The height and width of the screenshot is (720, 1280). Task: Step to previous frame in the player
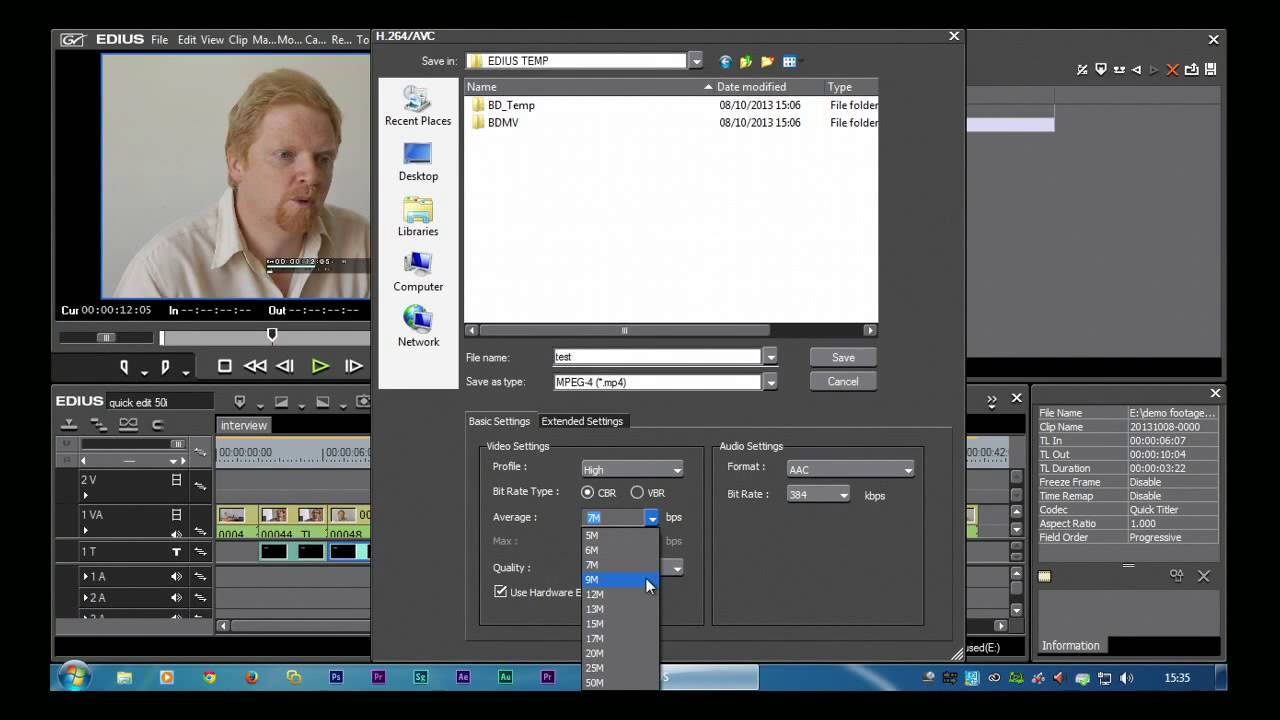tap(285, 367)
